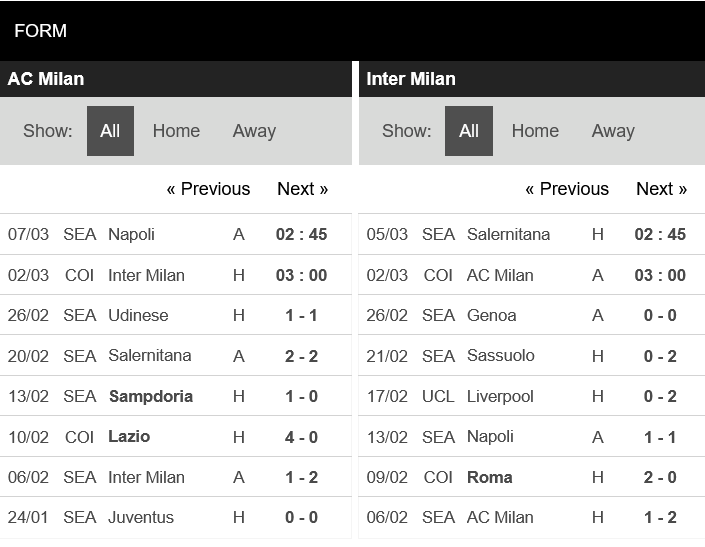Switch to AC Milan Home filter

click(x=176, y=131)
